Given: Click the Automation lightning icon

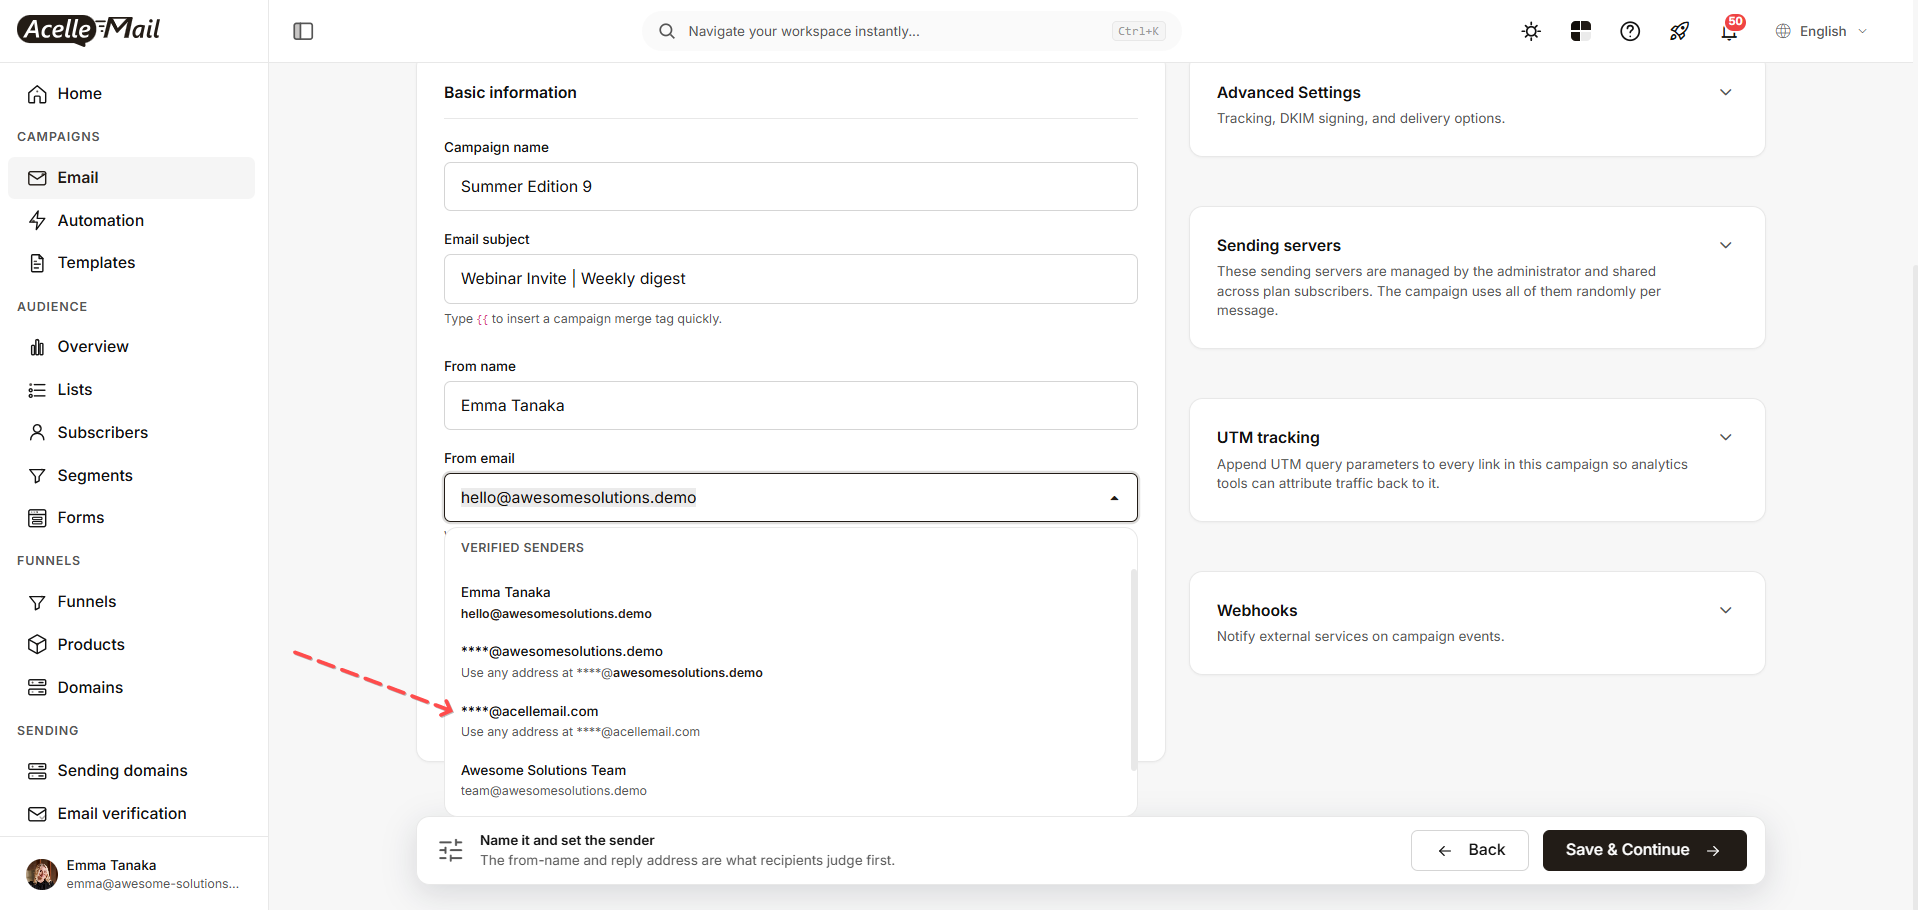Looking at the screenshot, I should (x=37, y=220).
